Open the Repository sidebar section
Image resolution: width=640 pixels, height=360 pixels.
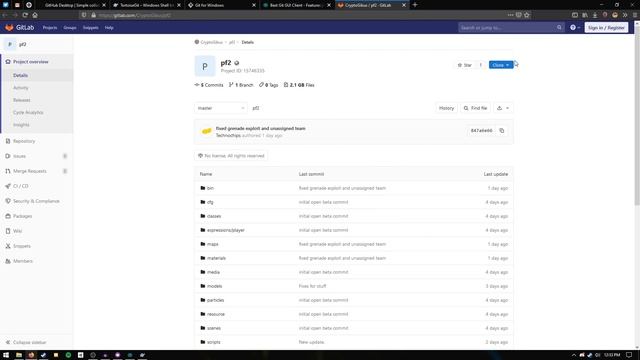coord(24,141)
